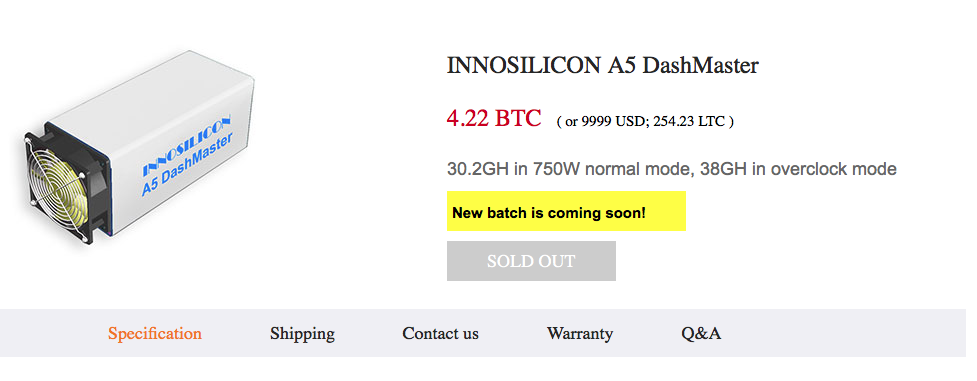The image size is (977, 381).
Task: Select the INNOSILICON A5 DashMaster product title
Action: [603, 65]
